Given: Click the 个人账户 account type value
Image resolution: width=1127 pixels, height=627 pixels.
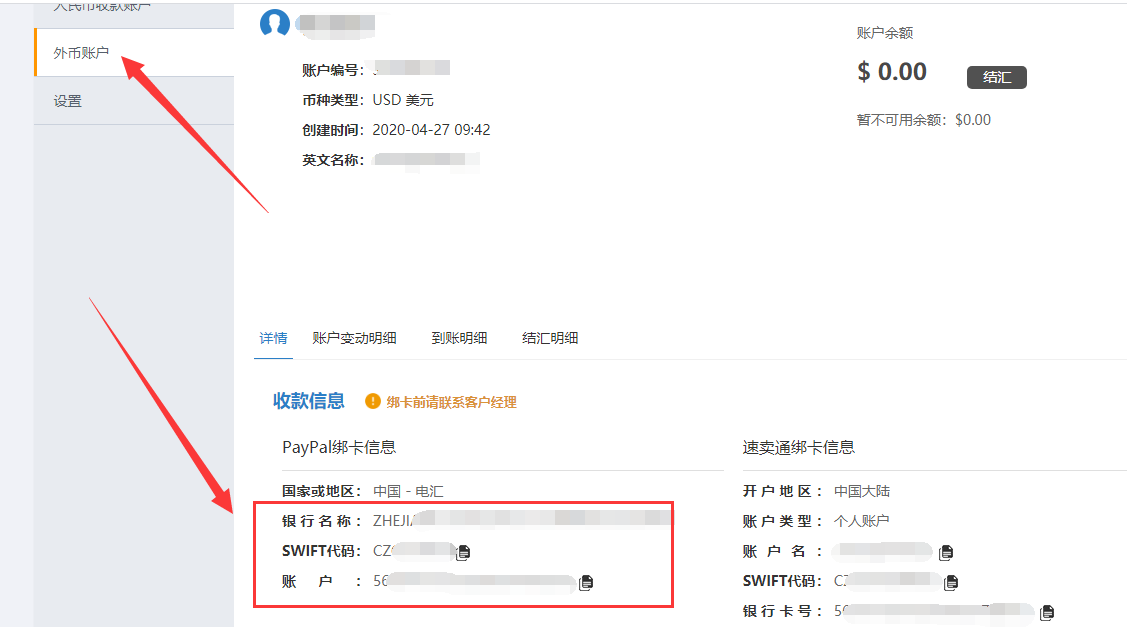Looking at the screenshot, I should [x=861, y=521].
